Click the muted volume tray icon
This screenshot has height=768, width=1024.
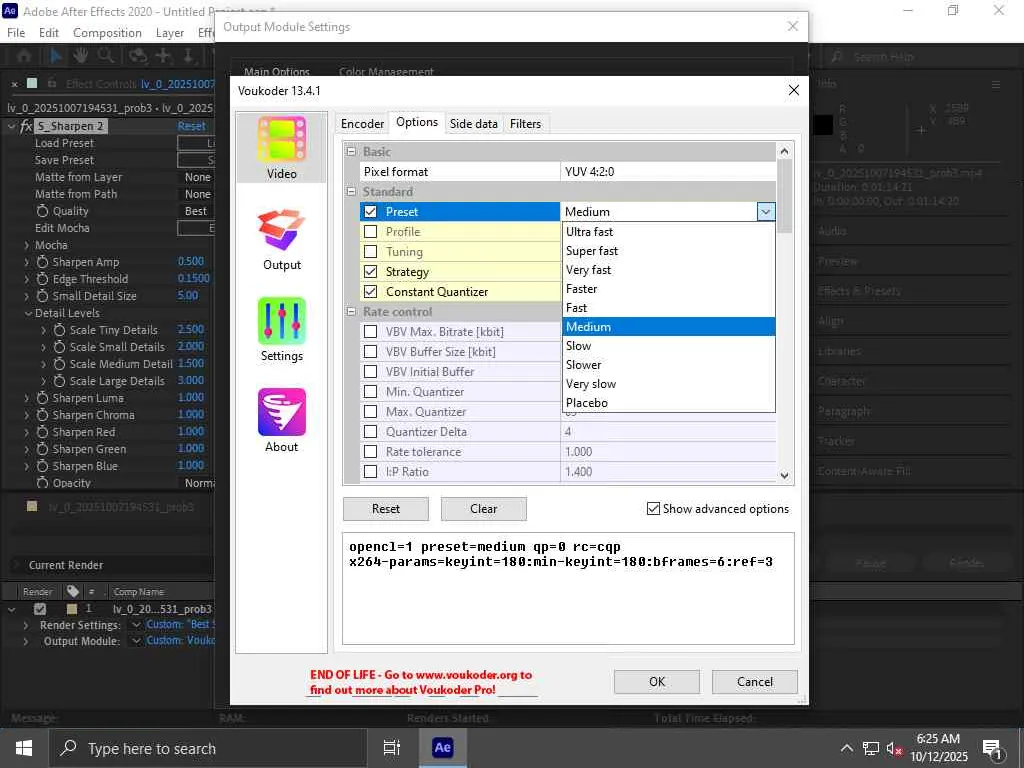[x=894, y=748]
